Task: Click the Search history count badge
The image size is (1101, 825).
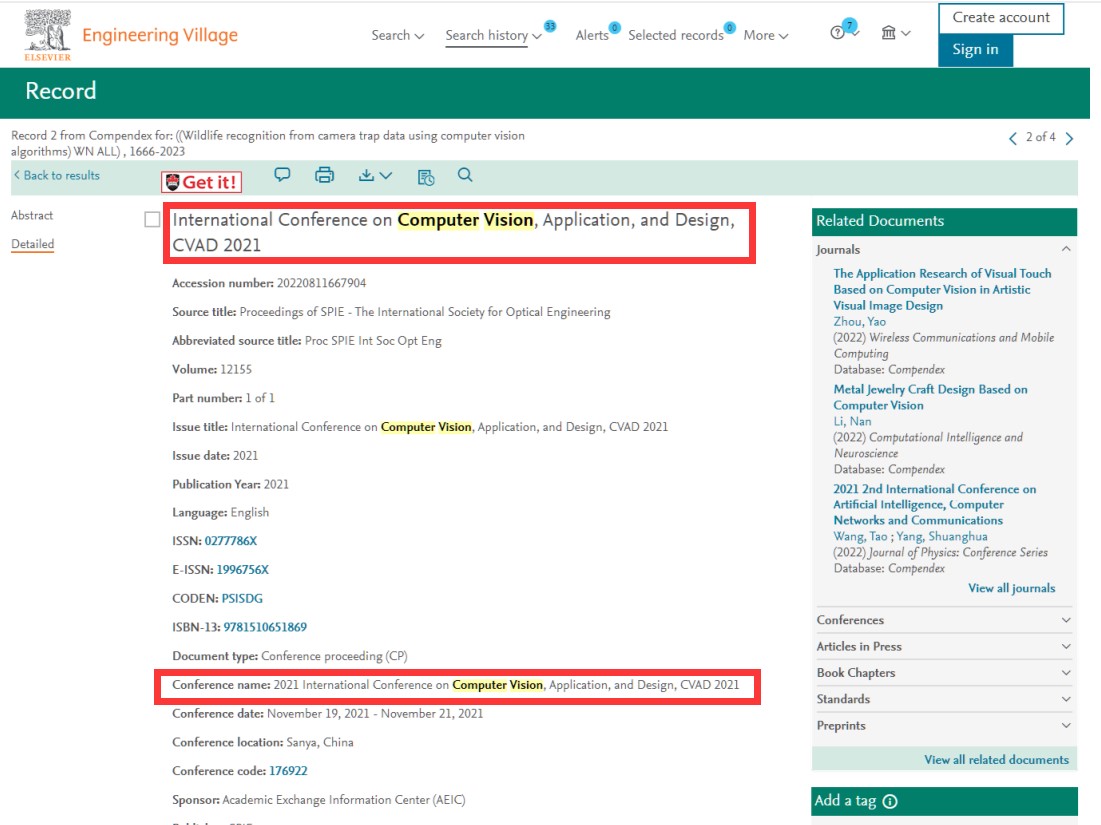Action: (x=550, y=26)
